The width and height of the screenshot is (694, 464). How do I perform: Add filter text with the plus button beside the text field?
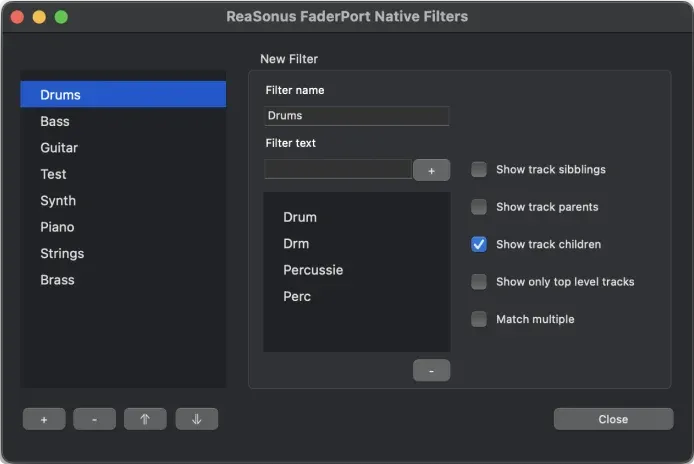(x=432, y=170)
